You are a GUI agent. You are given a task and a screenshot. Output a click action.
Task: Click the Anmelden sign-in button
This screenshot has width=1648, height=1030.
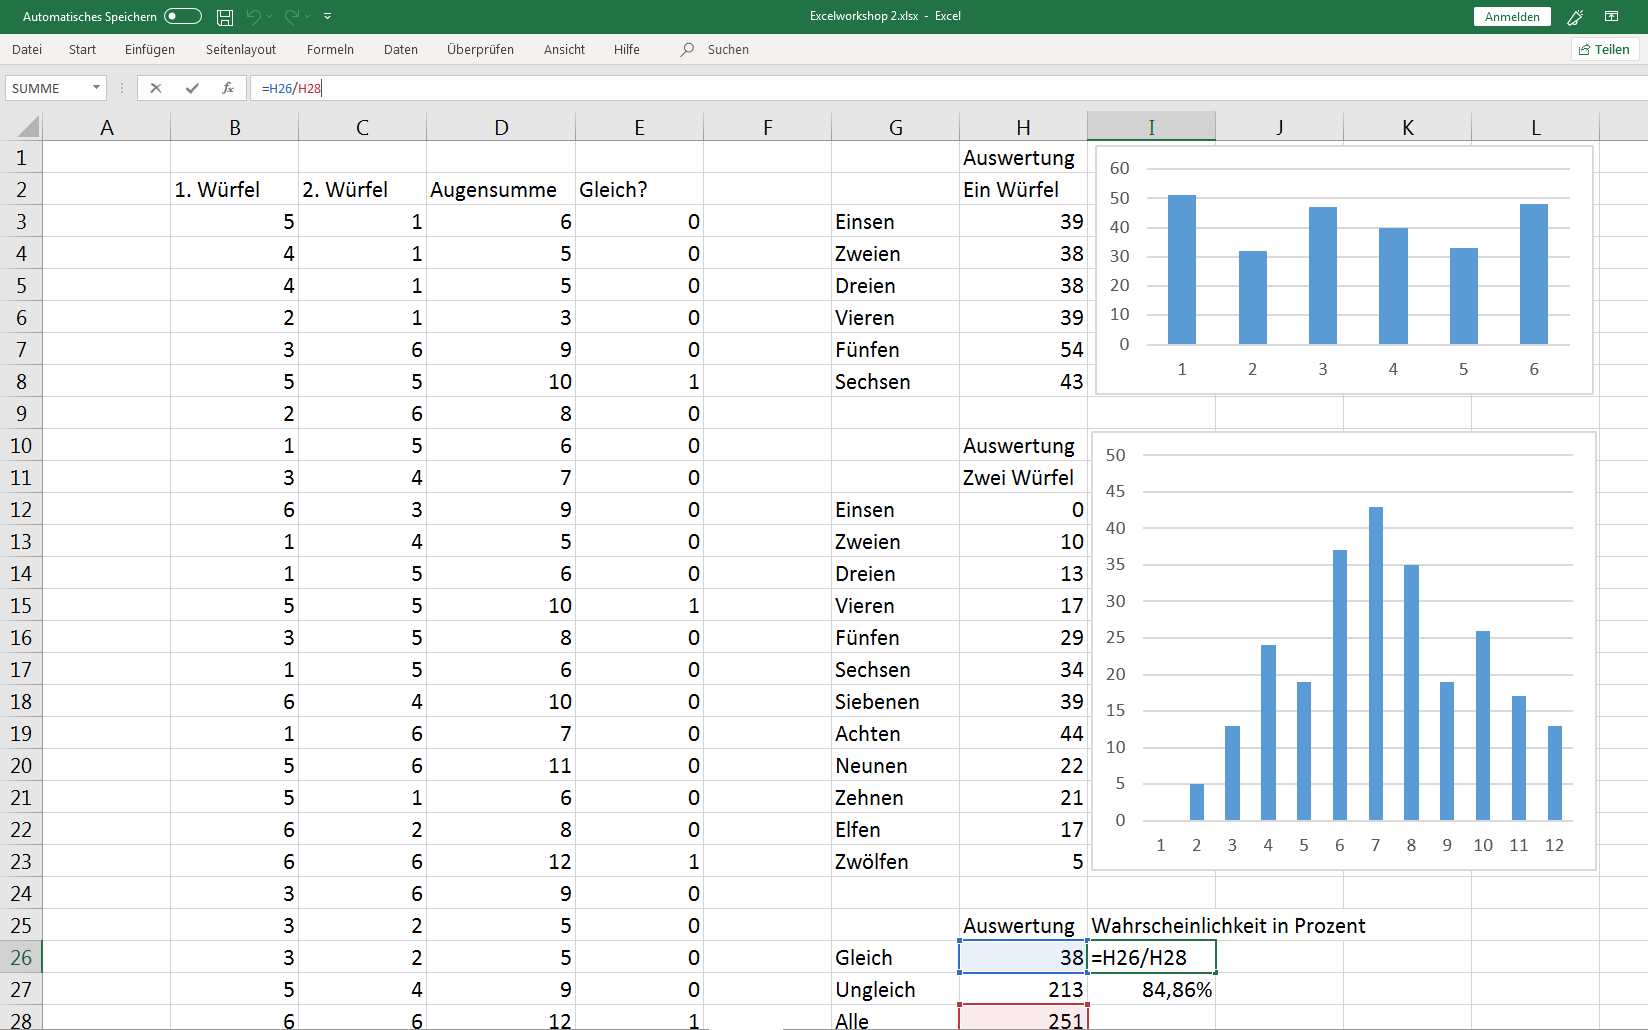point(1512,16)
